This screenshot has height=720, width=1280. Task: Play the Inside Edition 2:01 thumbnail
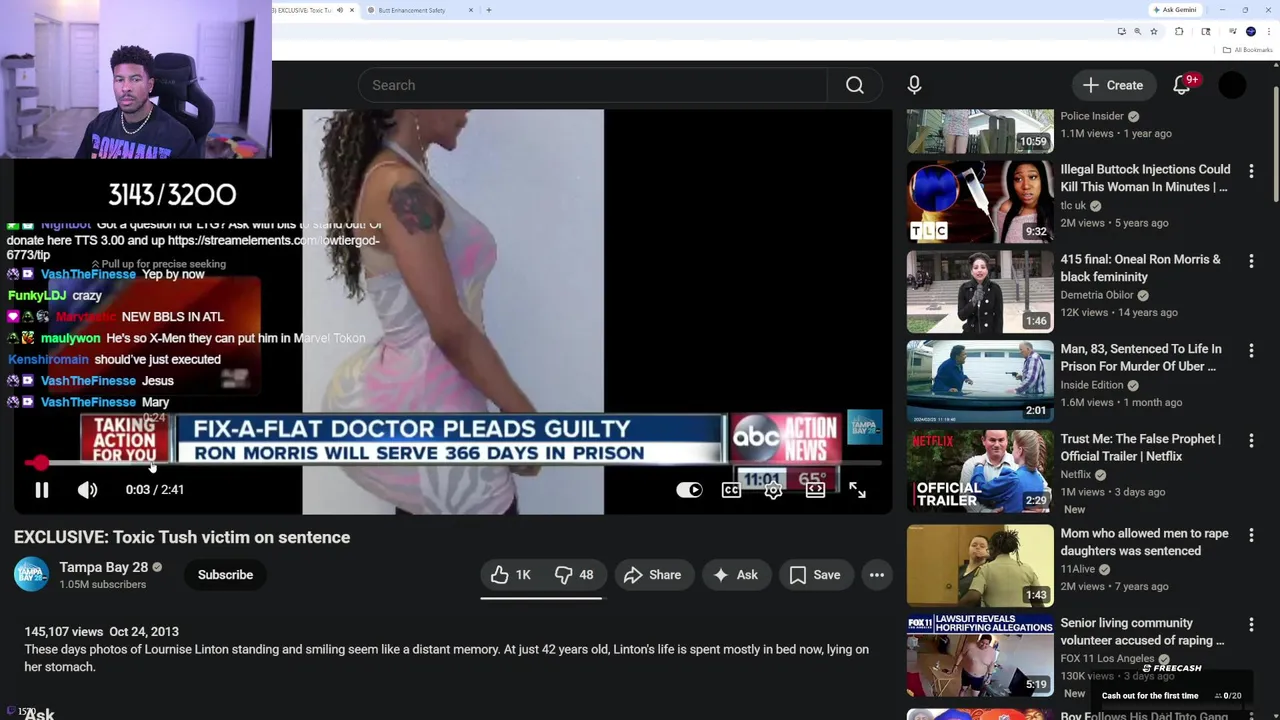click(980, 381)
